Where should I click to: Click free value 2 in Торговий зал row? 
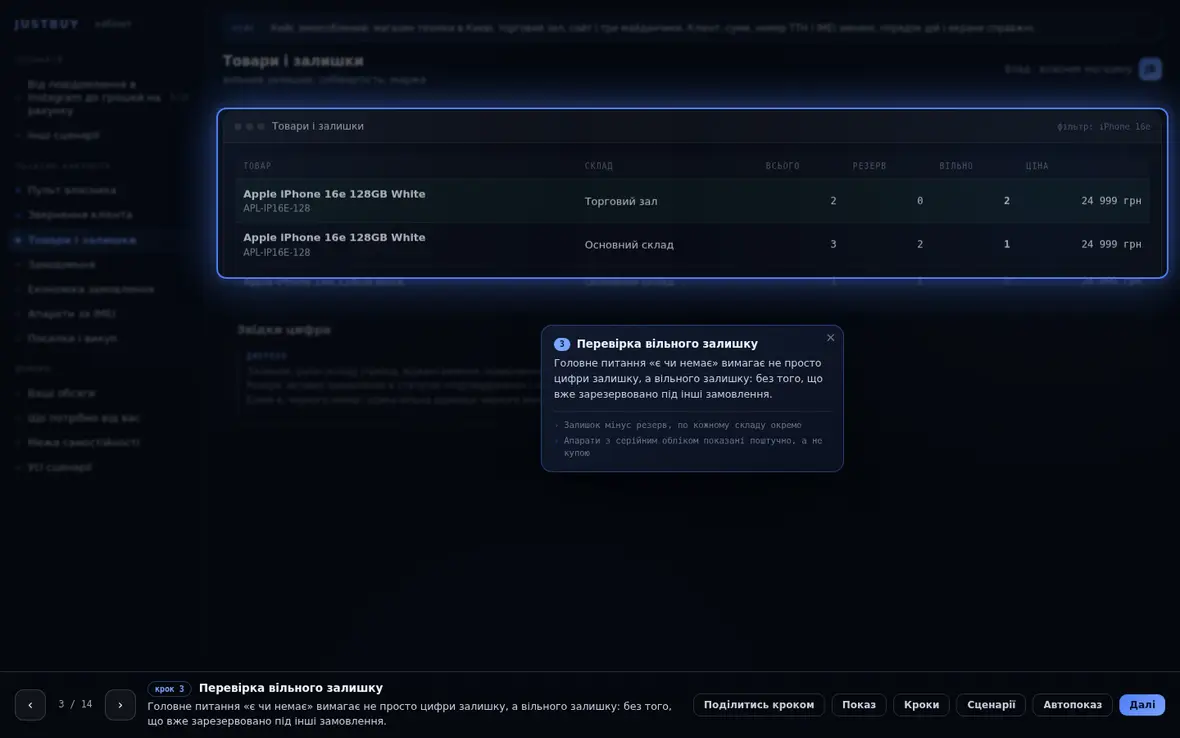[x=1006, y=201]
